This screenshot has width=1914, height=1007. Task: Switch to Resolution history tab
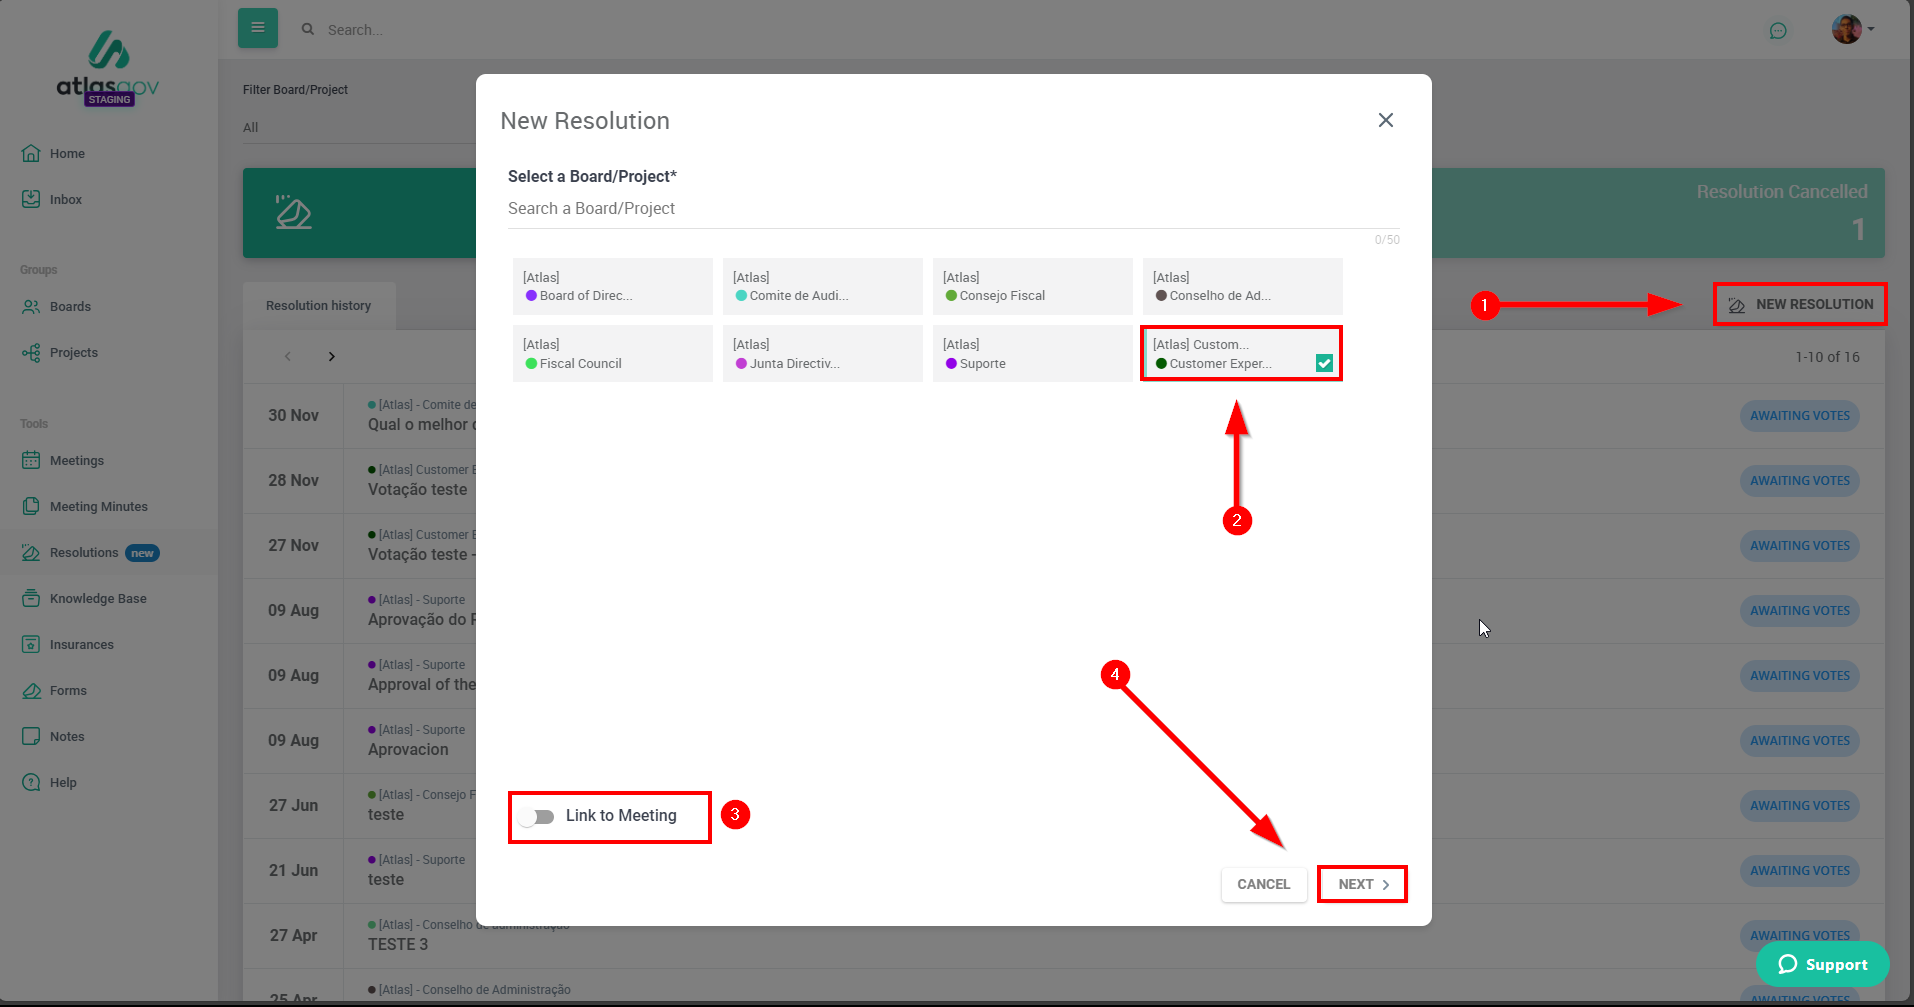(318, 306)
